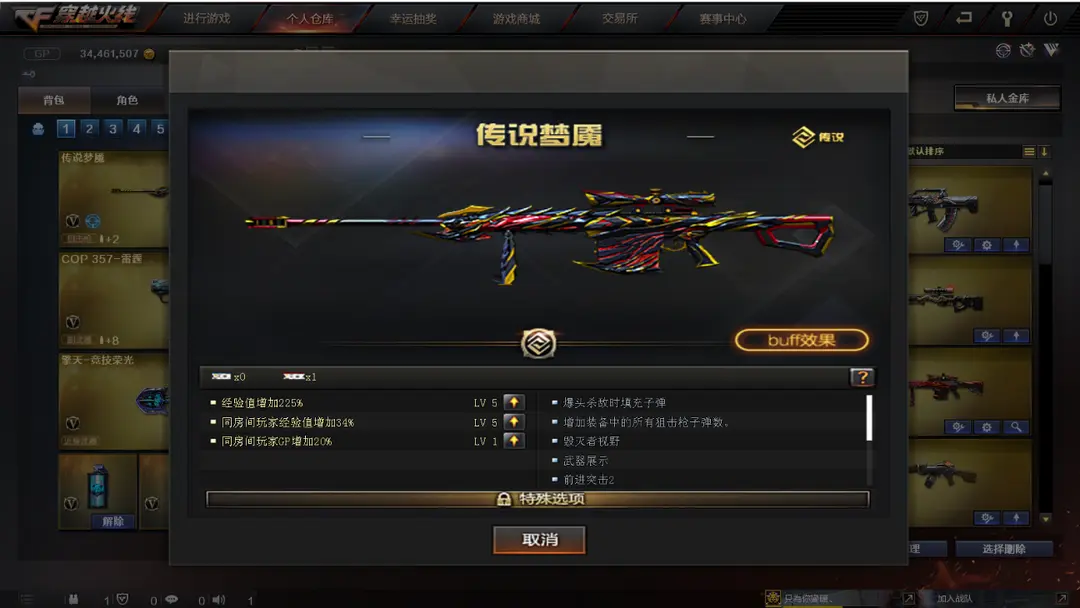Click the attribute list scrollbar thumb
1080x608 pixels.
click(869, 417)
